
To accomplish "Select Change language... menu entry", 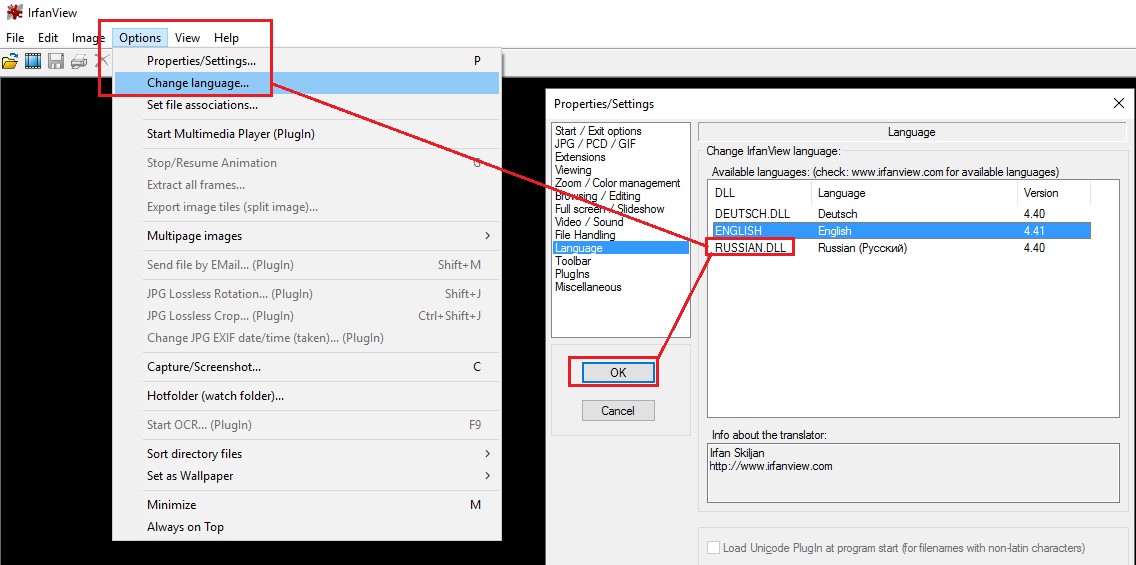I will coord(306,83).
